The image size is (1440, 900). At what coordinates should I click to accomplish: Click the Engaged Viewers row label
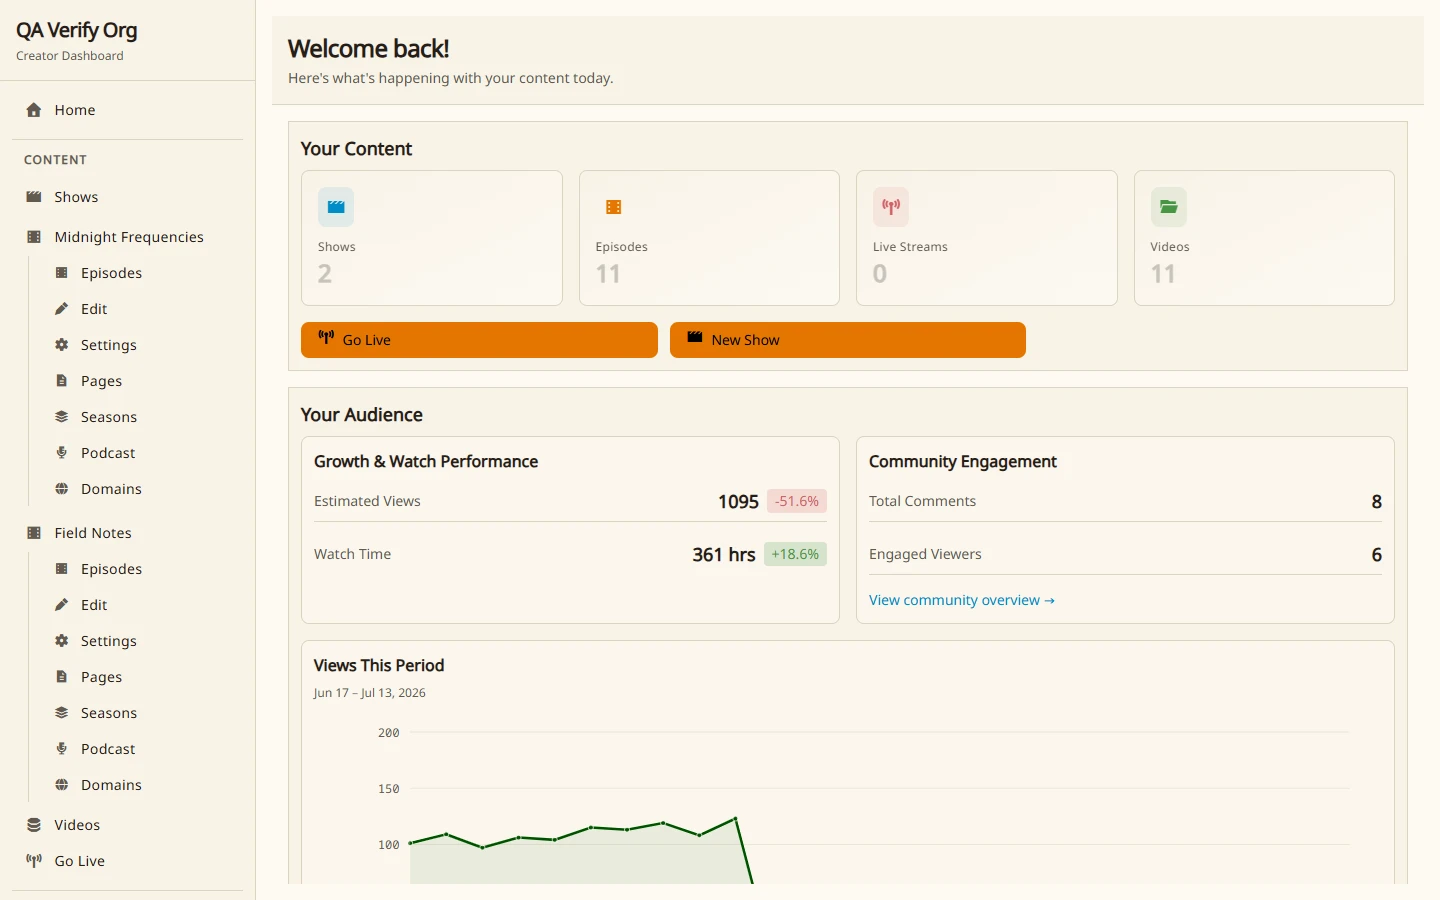(x=925, y=554)
